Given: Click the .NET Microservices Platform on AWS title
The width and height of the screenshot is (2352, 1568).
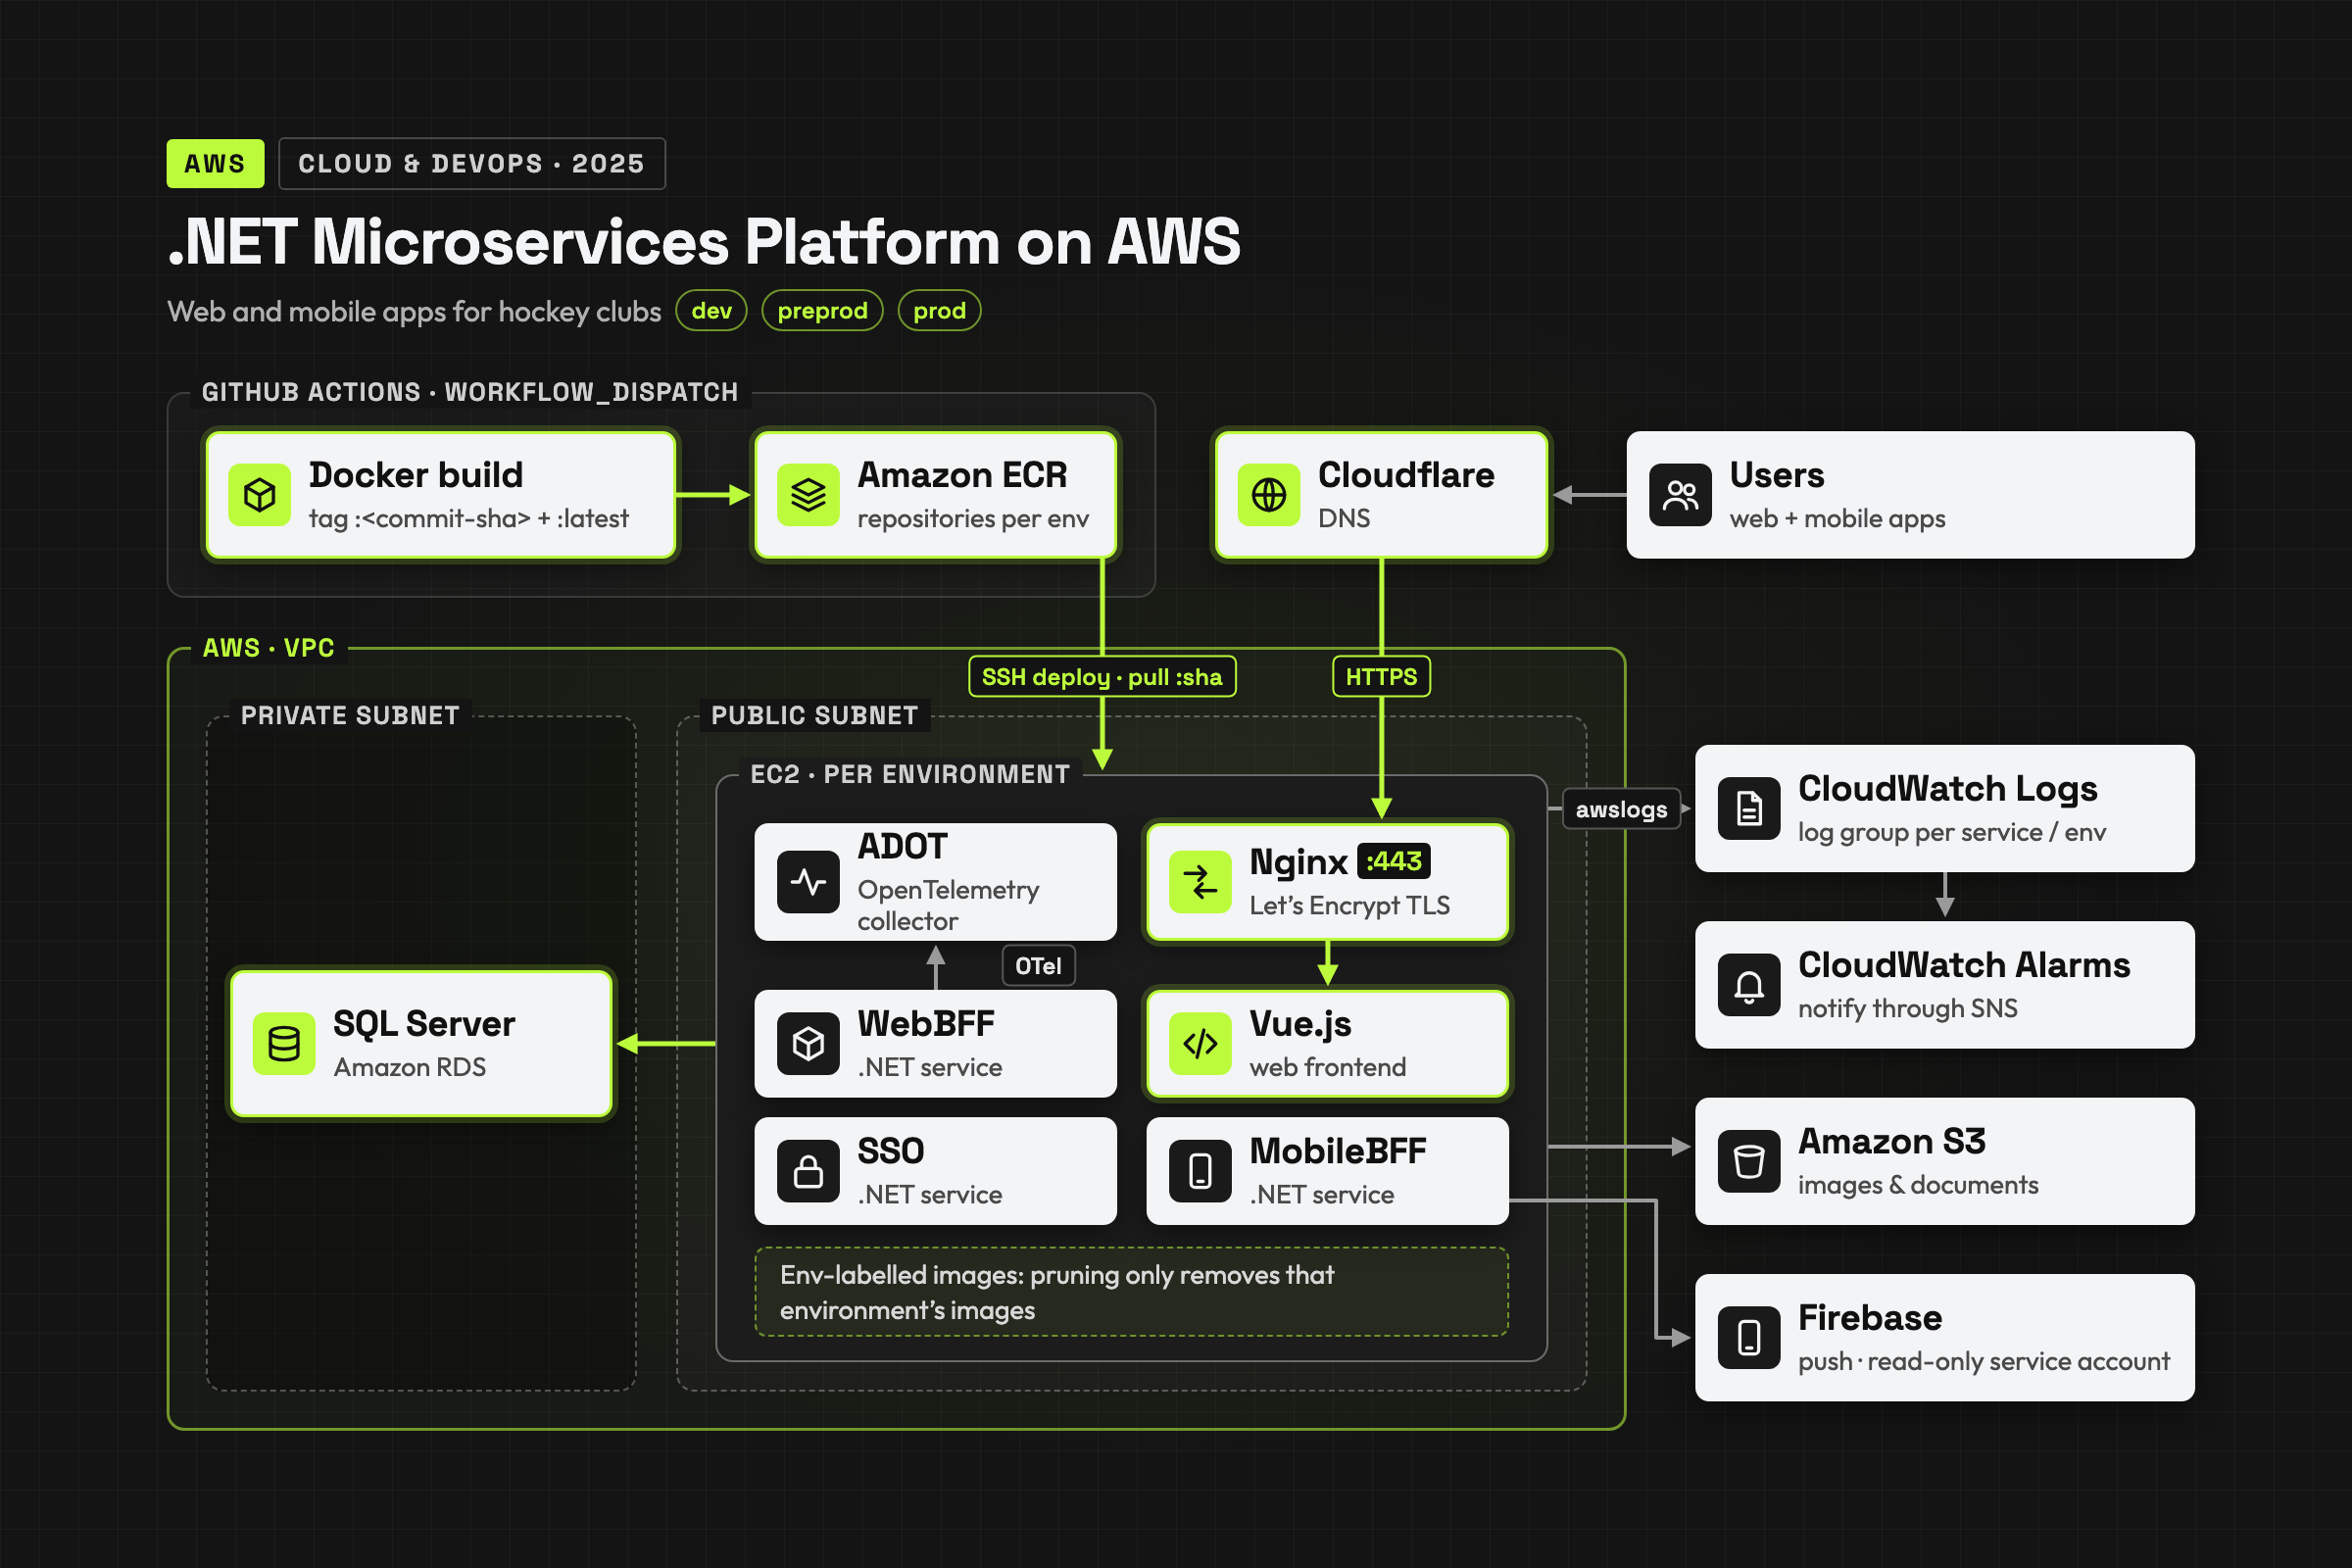Looking at the screenshot, I should pos(704,242).
